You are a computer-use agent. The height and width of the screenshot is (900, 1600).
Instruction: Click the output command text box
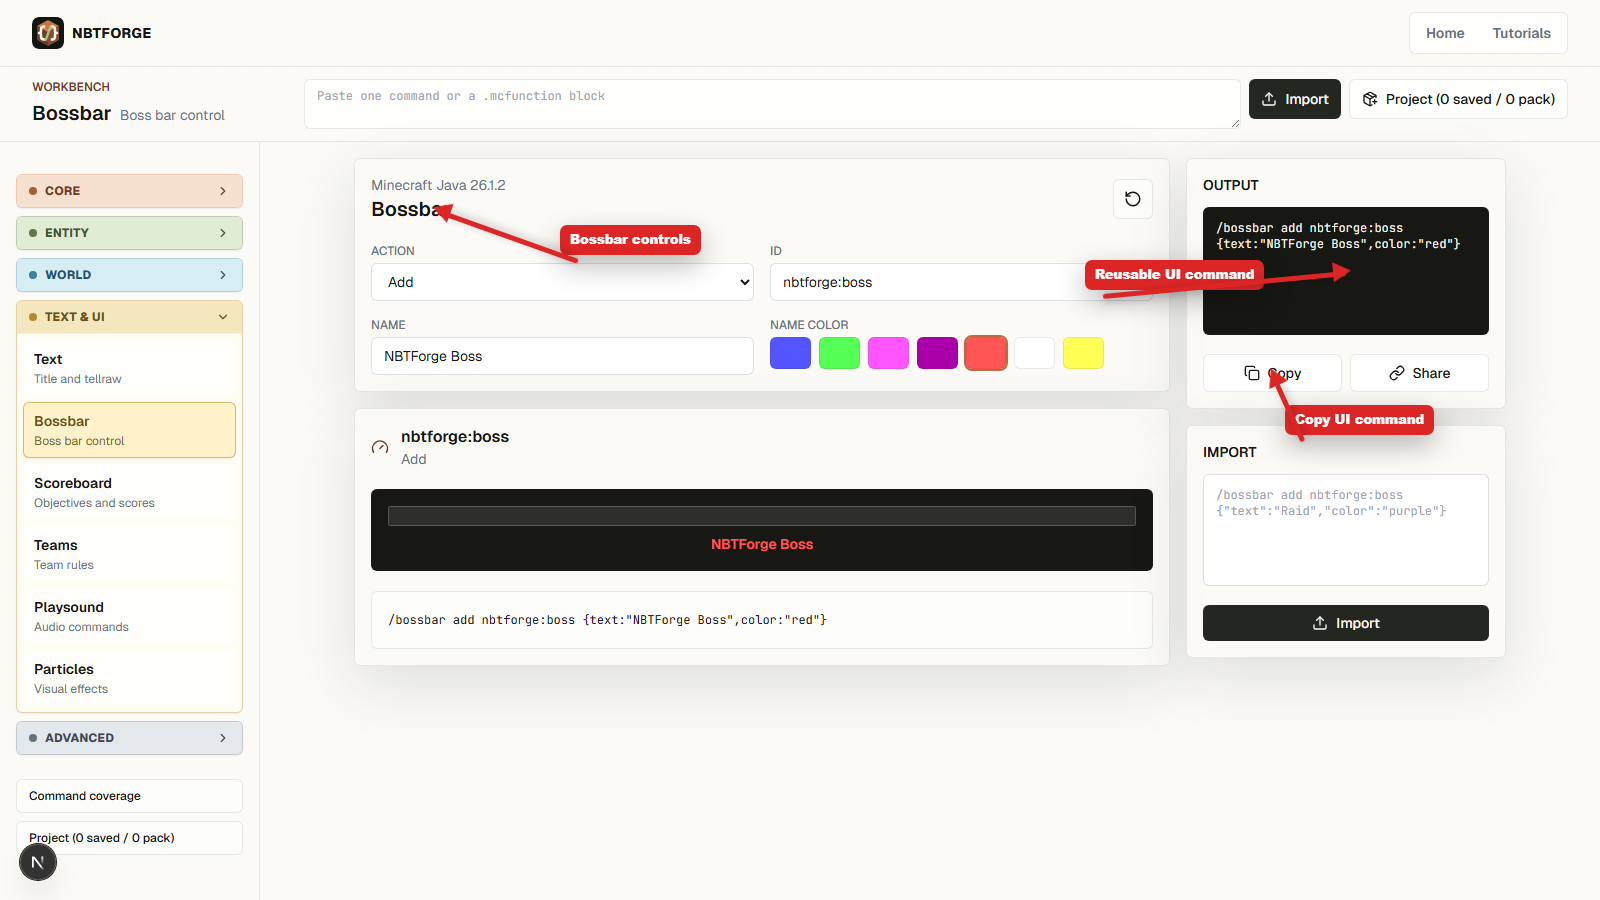tap(1345, 271)
